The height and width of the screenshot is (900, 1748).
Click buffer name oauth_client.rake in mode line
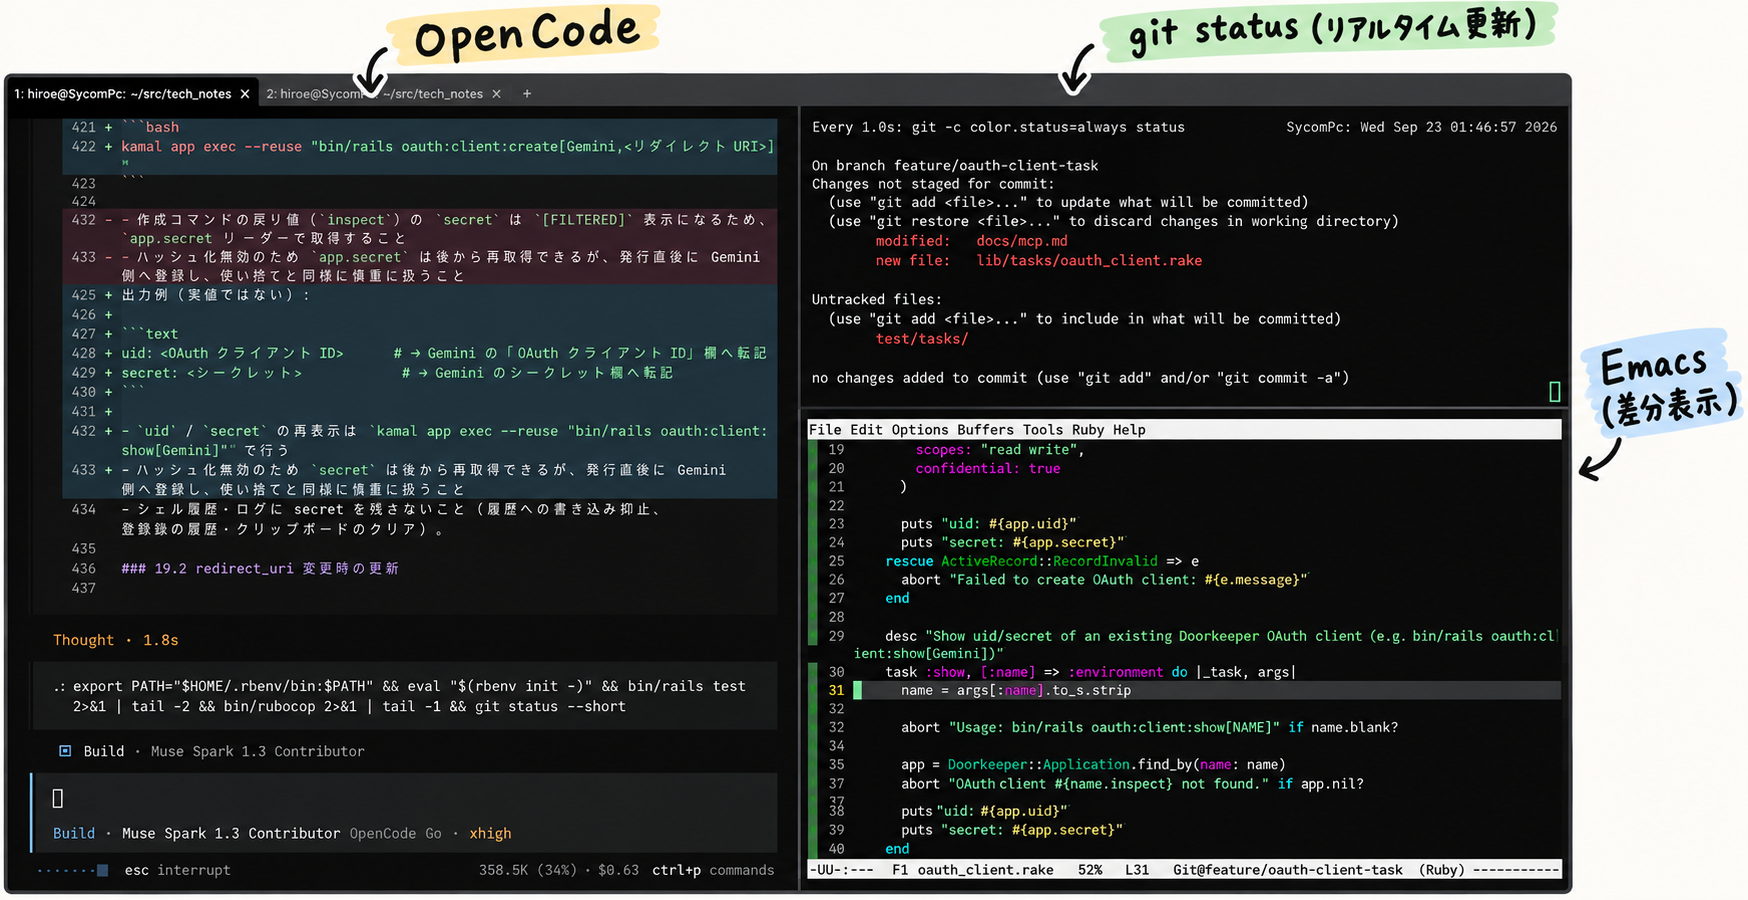tap(986, 870)
